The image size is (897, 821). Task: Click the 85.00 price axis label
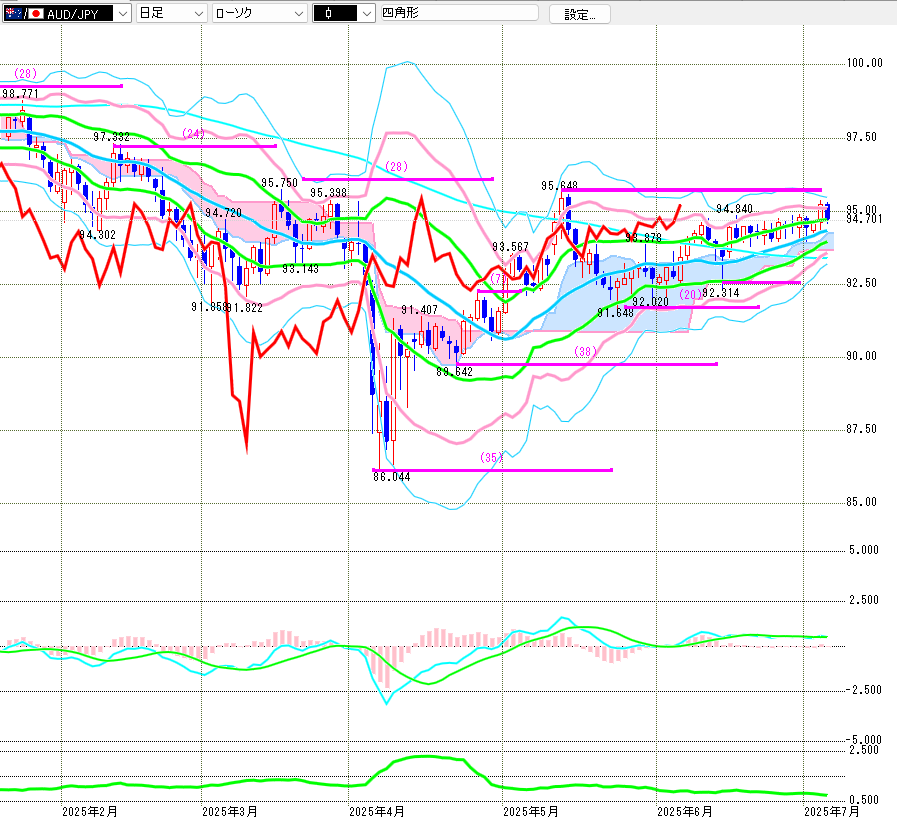click(862, 502)
